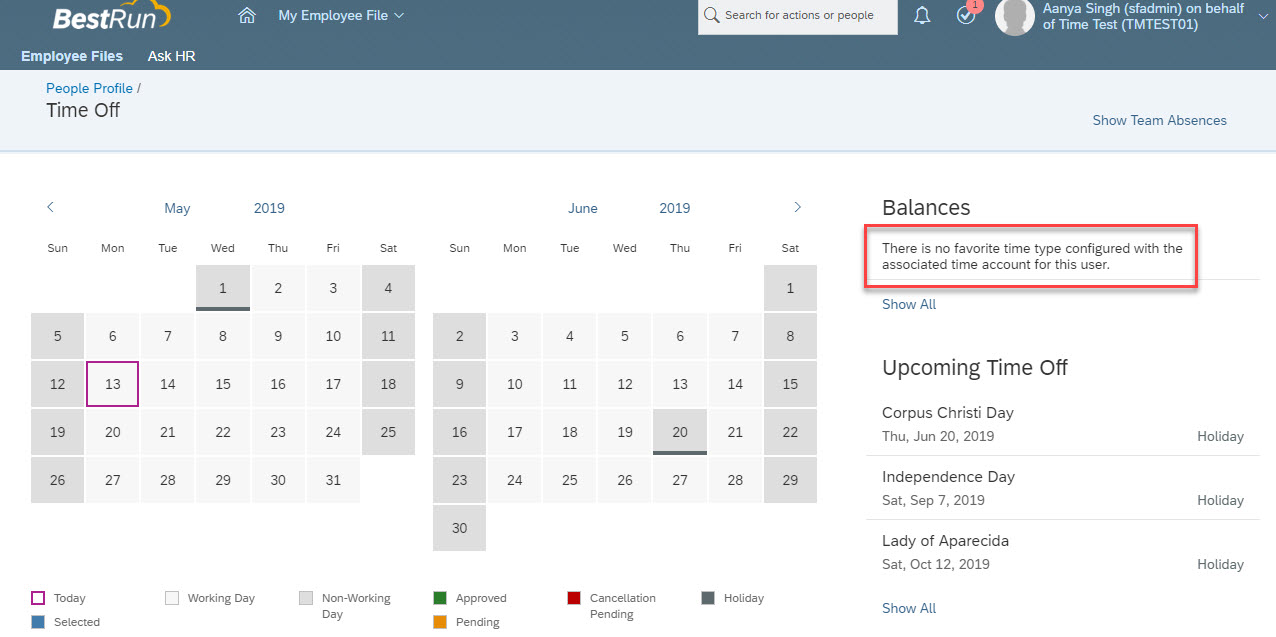Switch to Employee Files tab
The image size is (1276, 637).
[x=72, y=56]
